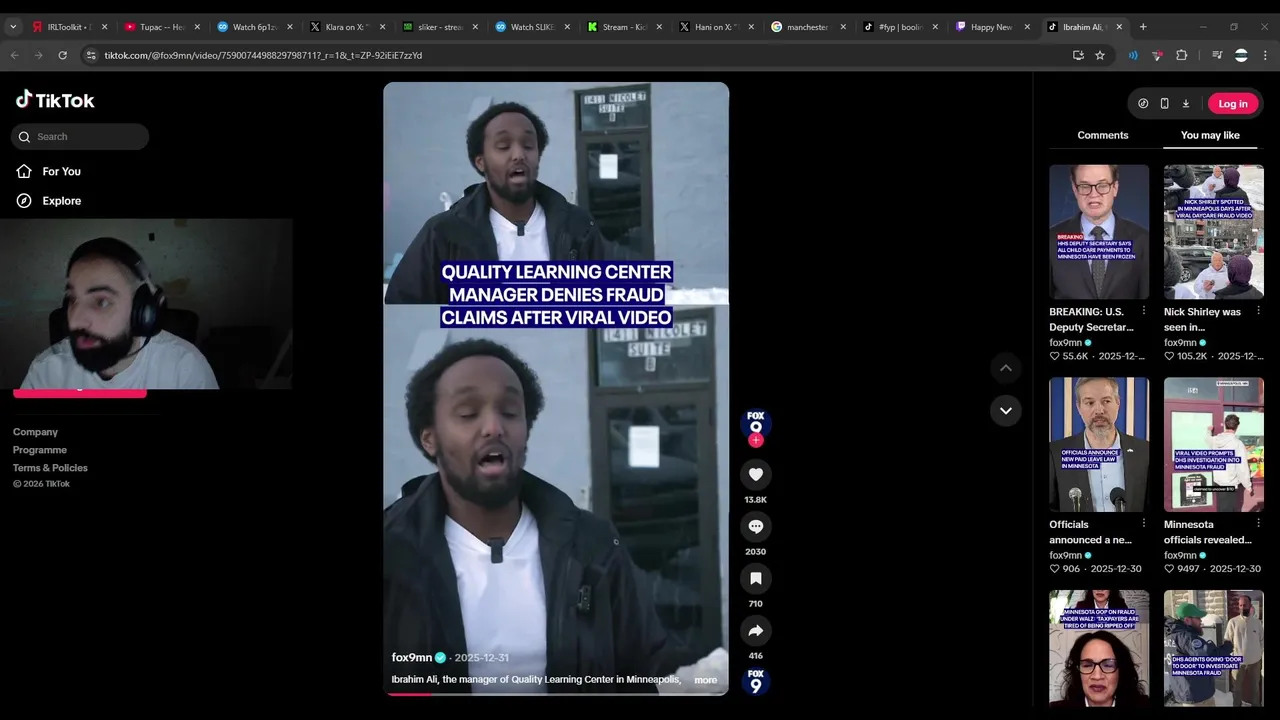Viewport: 1280px width, 720px height.
Task: View site information icon in address bar
Action: (x=91, y=55)
